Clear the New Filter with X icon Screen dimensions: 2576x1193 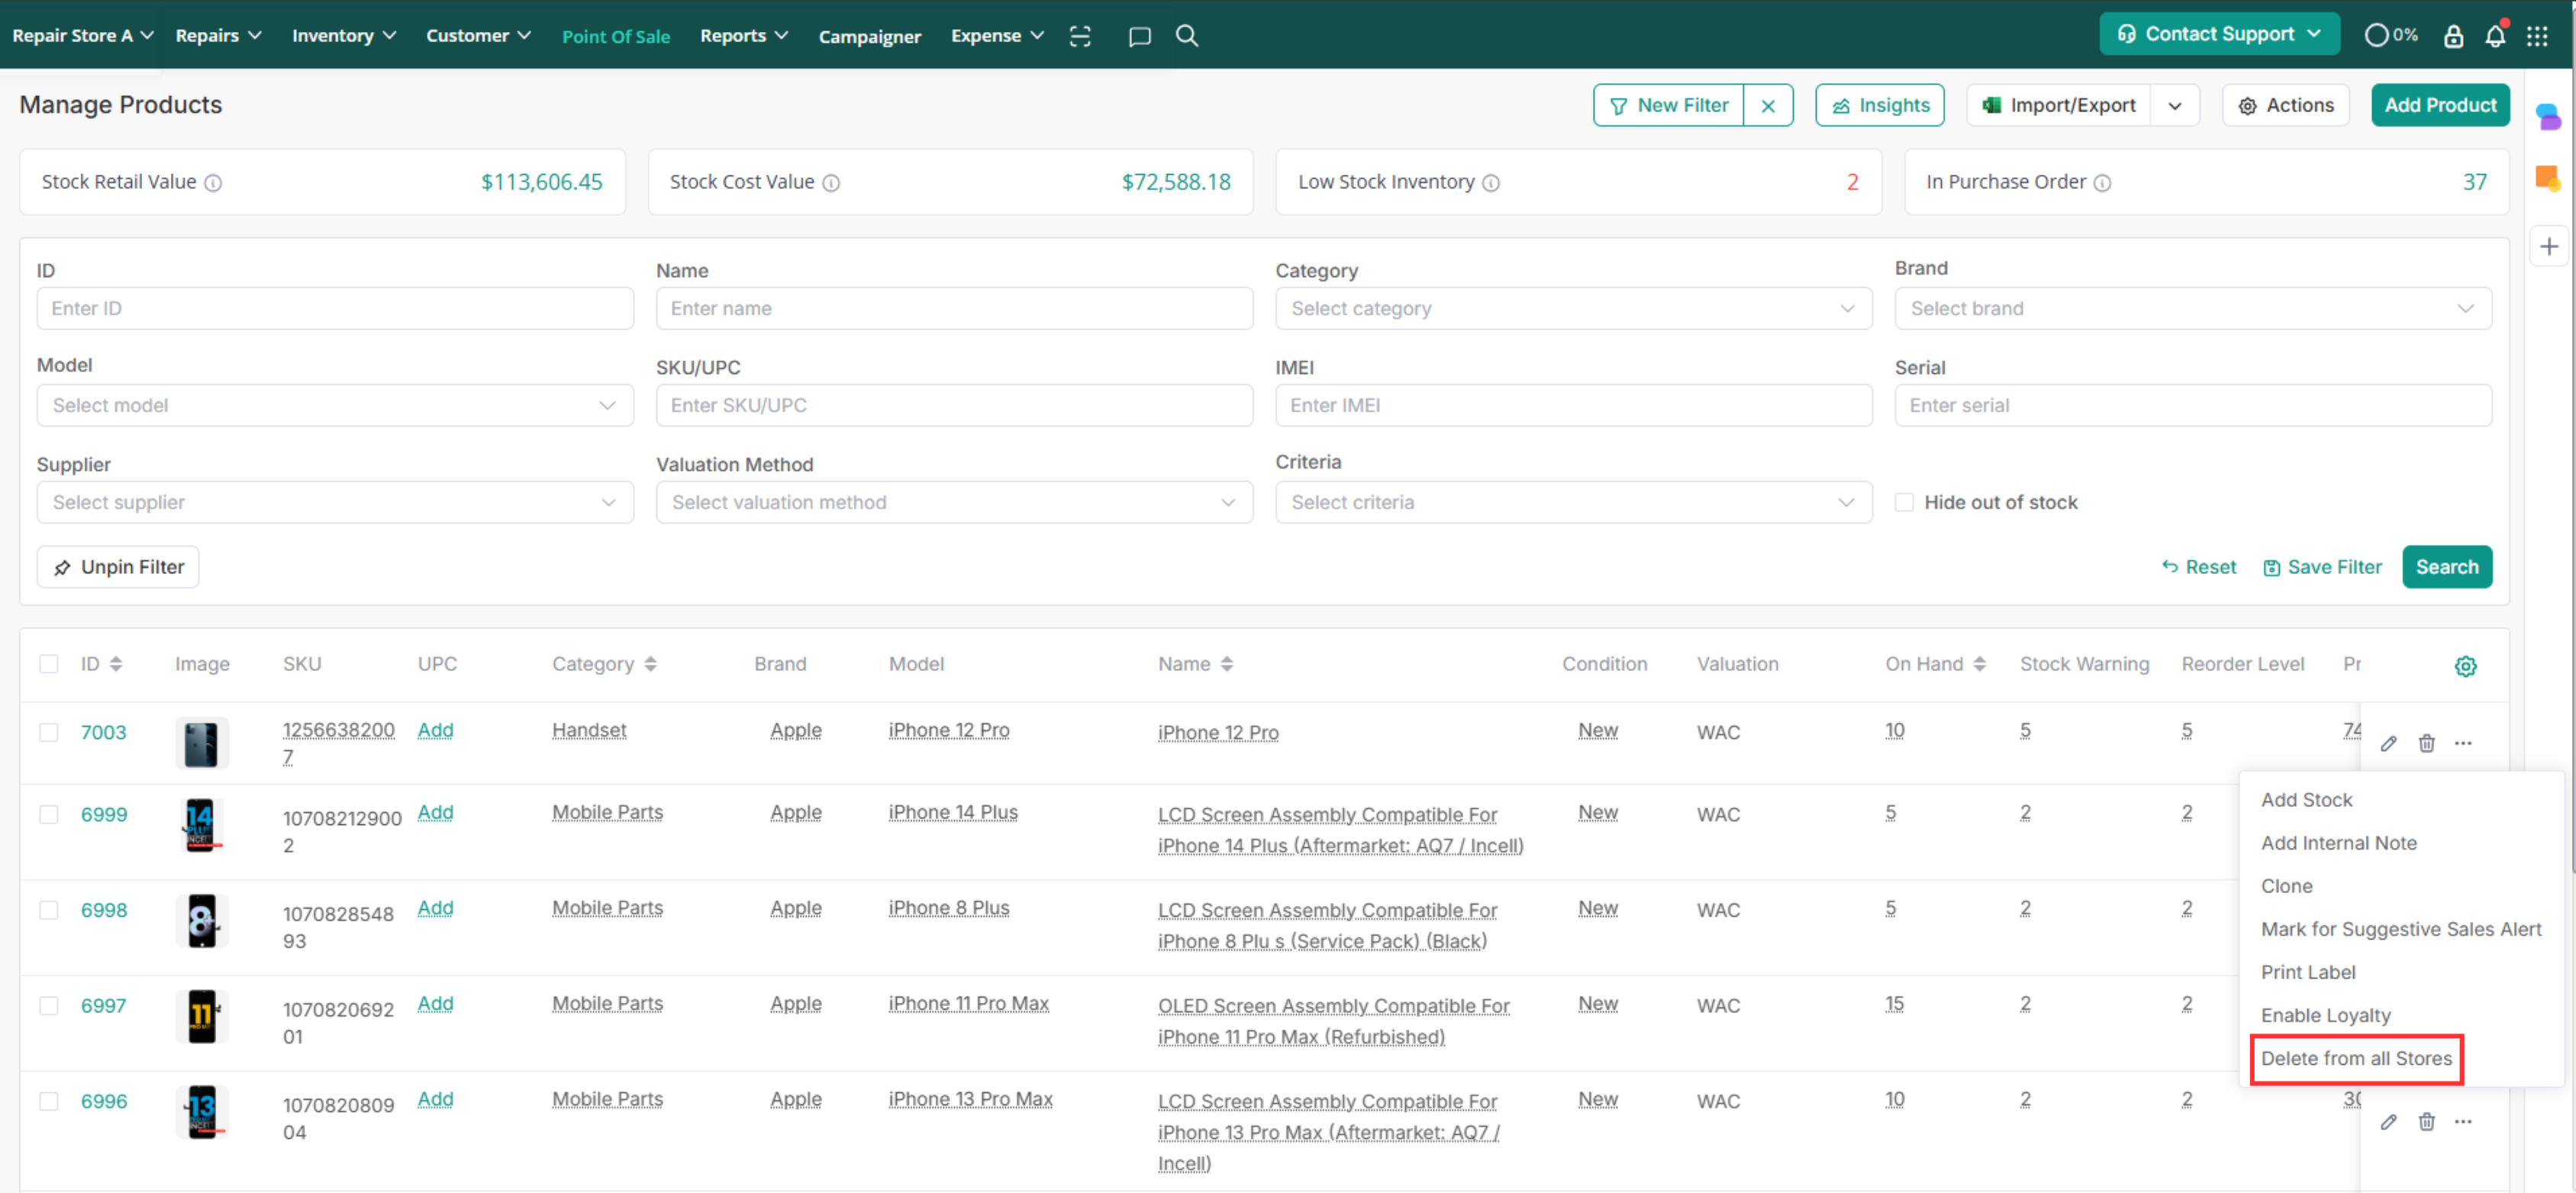[x=1768, y=105]
